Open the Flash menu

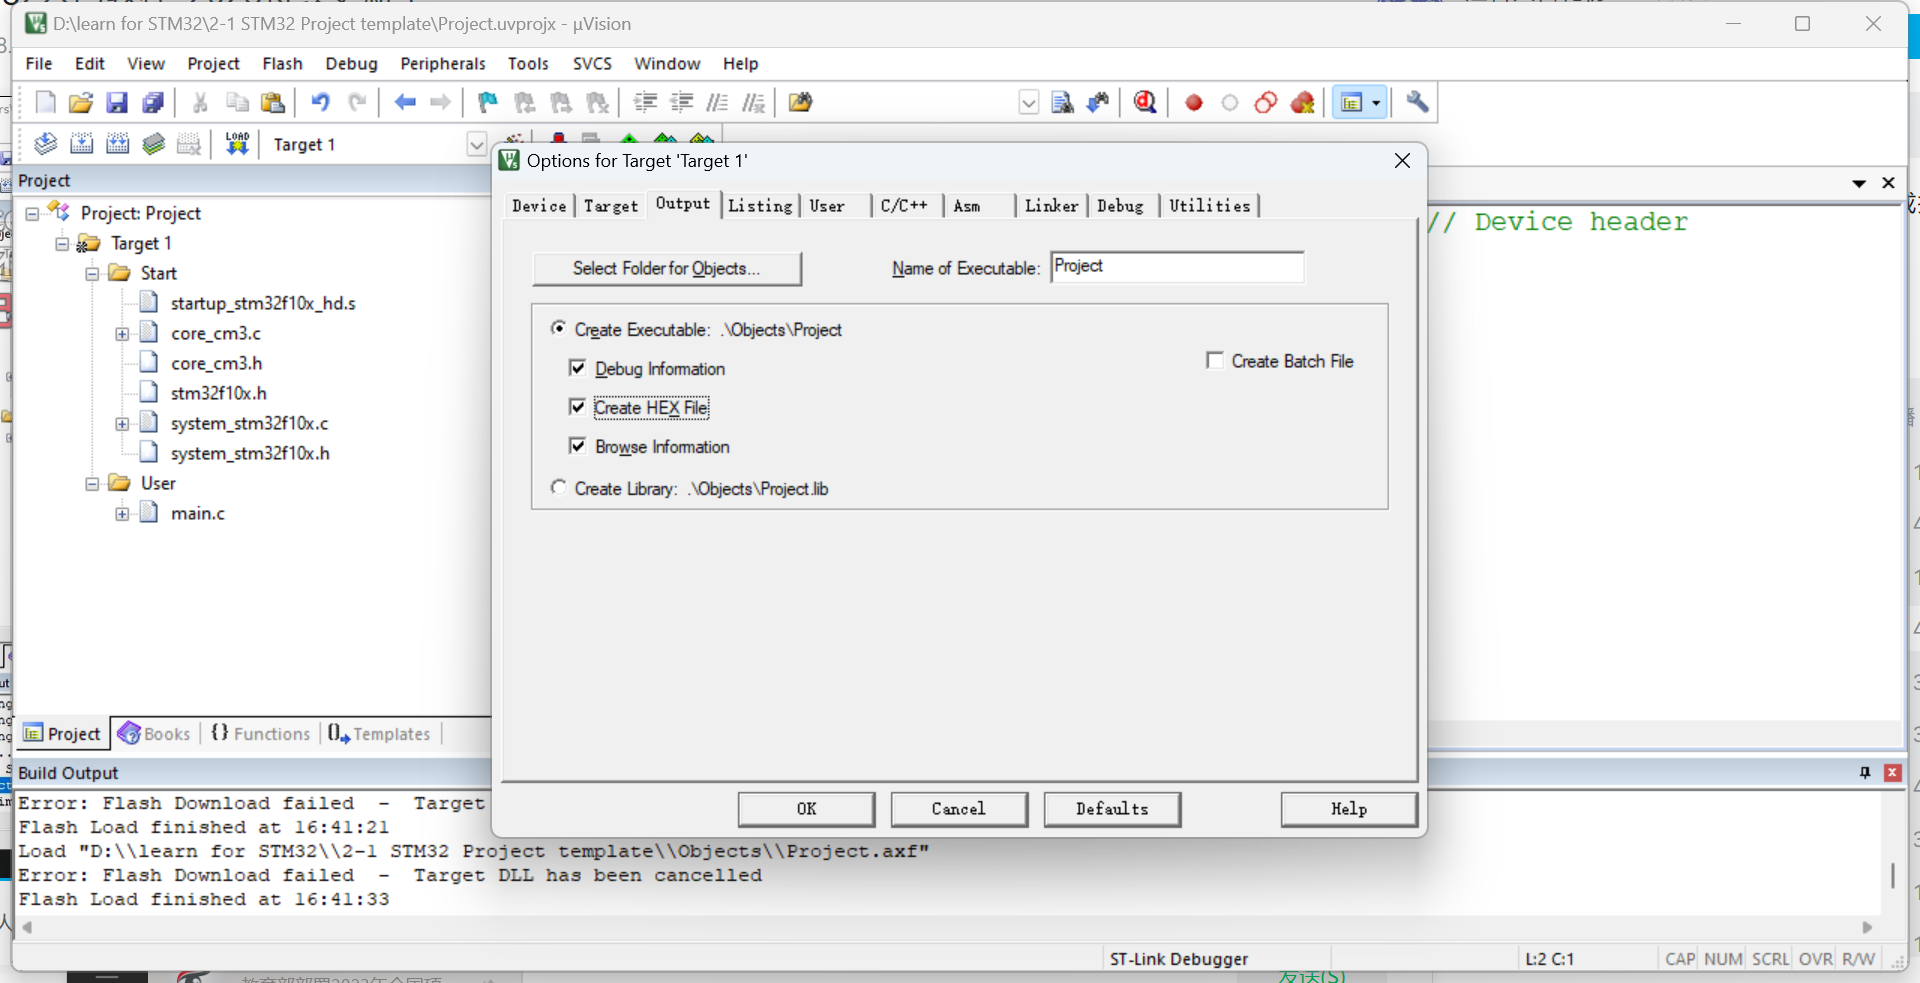(282, 64)
